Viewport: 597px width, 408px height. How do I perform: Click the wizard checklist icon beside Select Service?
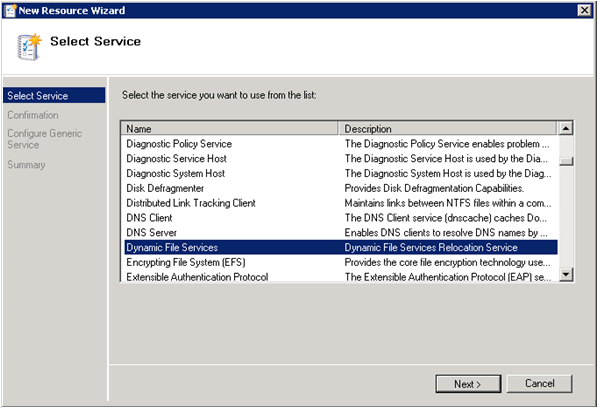(x=29, y=47)
